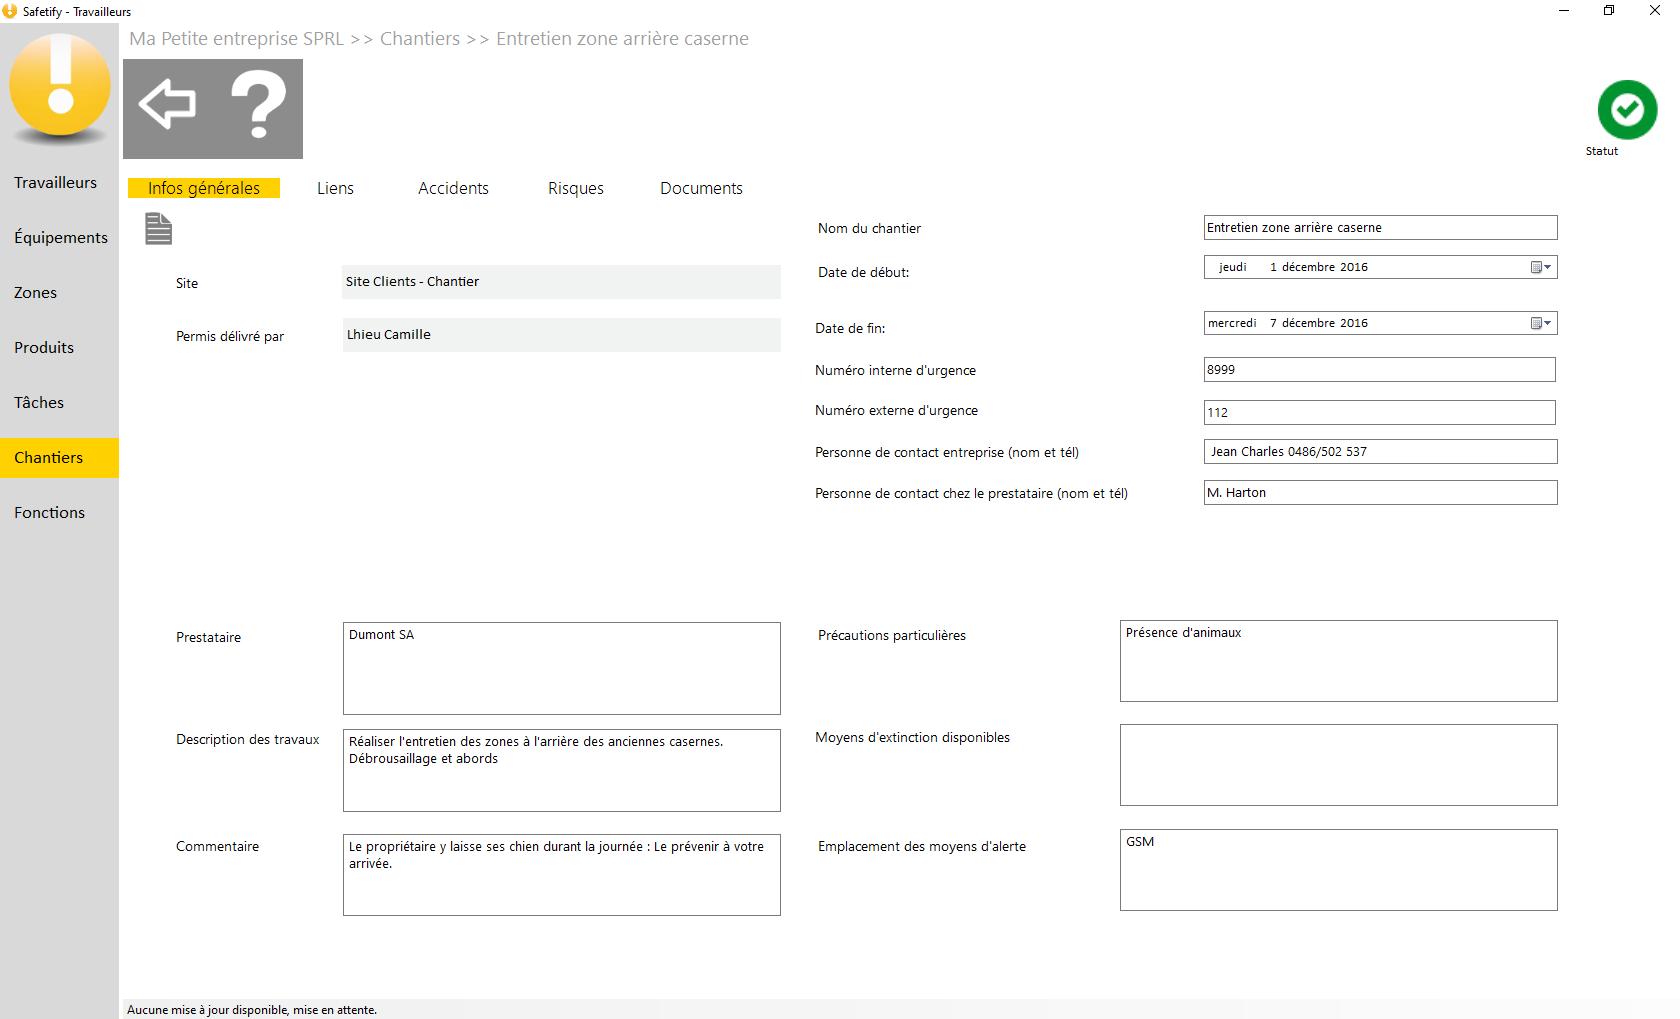Screen dimensions: 1680x1019
Task: Open Équipements in the sidebar
Action: 59,237
